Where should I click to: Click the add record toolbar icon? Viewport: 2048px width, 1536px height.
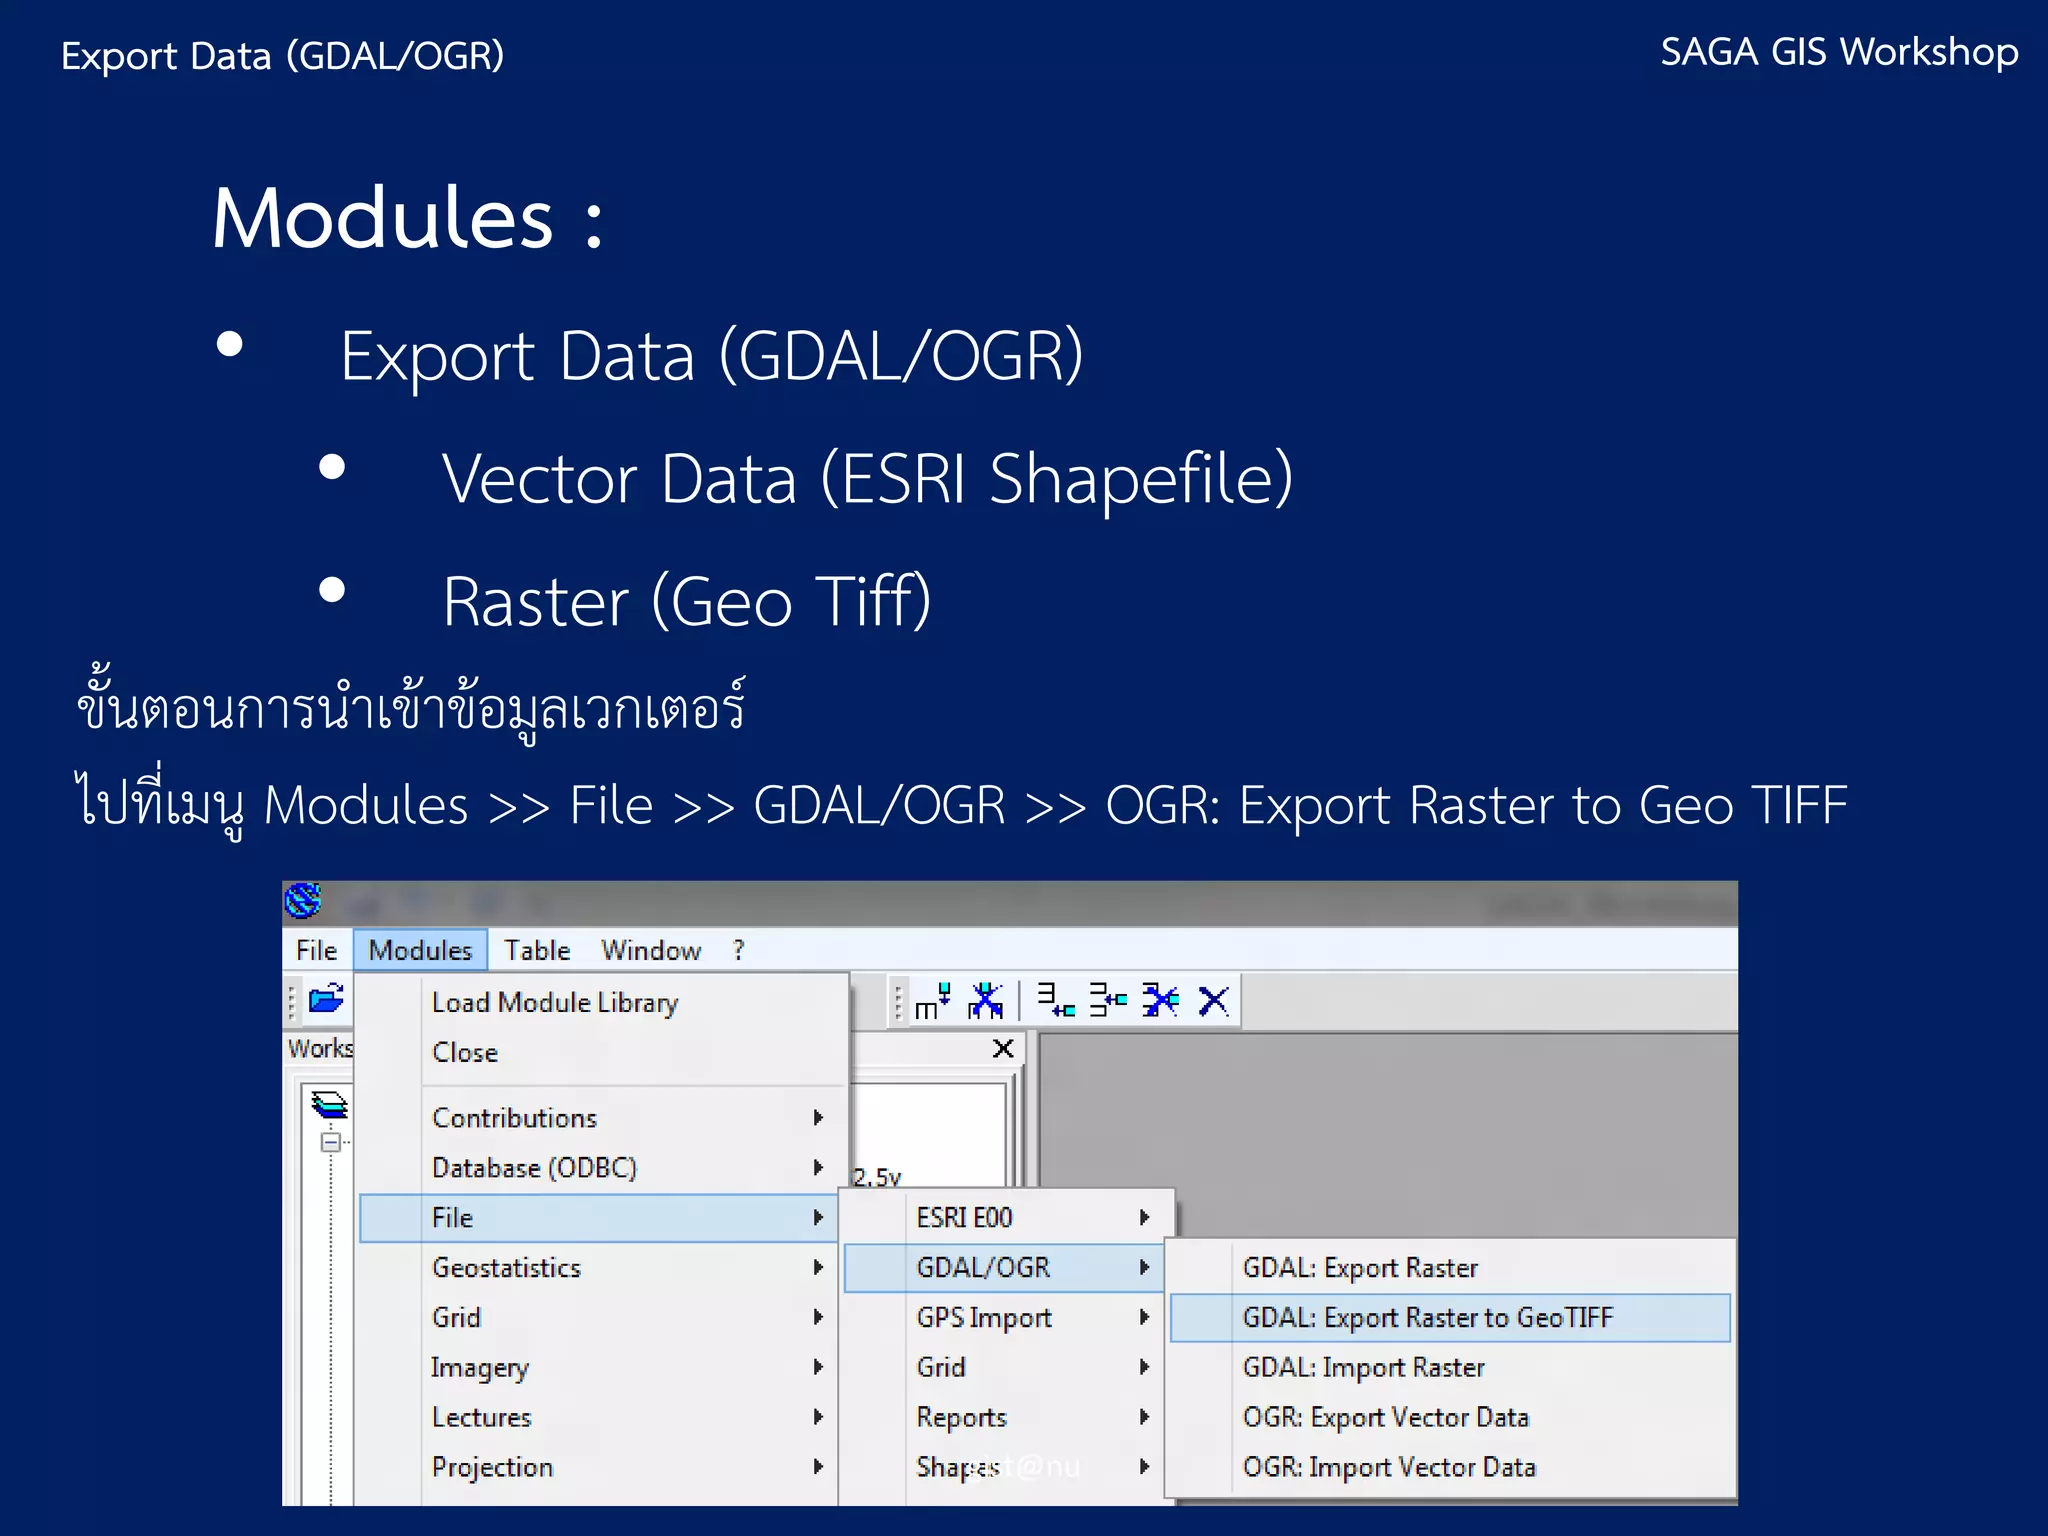[1055, 1000]
